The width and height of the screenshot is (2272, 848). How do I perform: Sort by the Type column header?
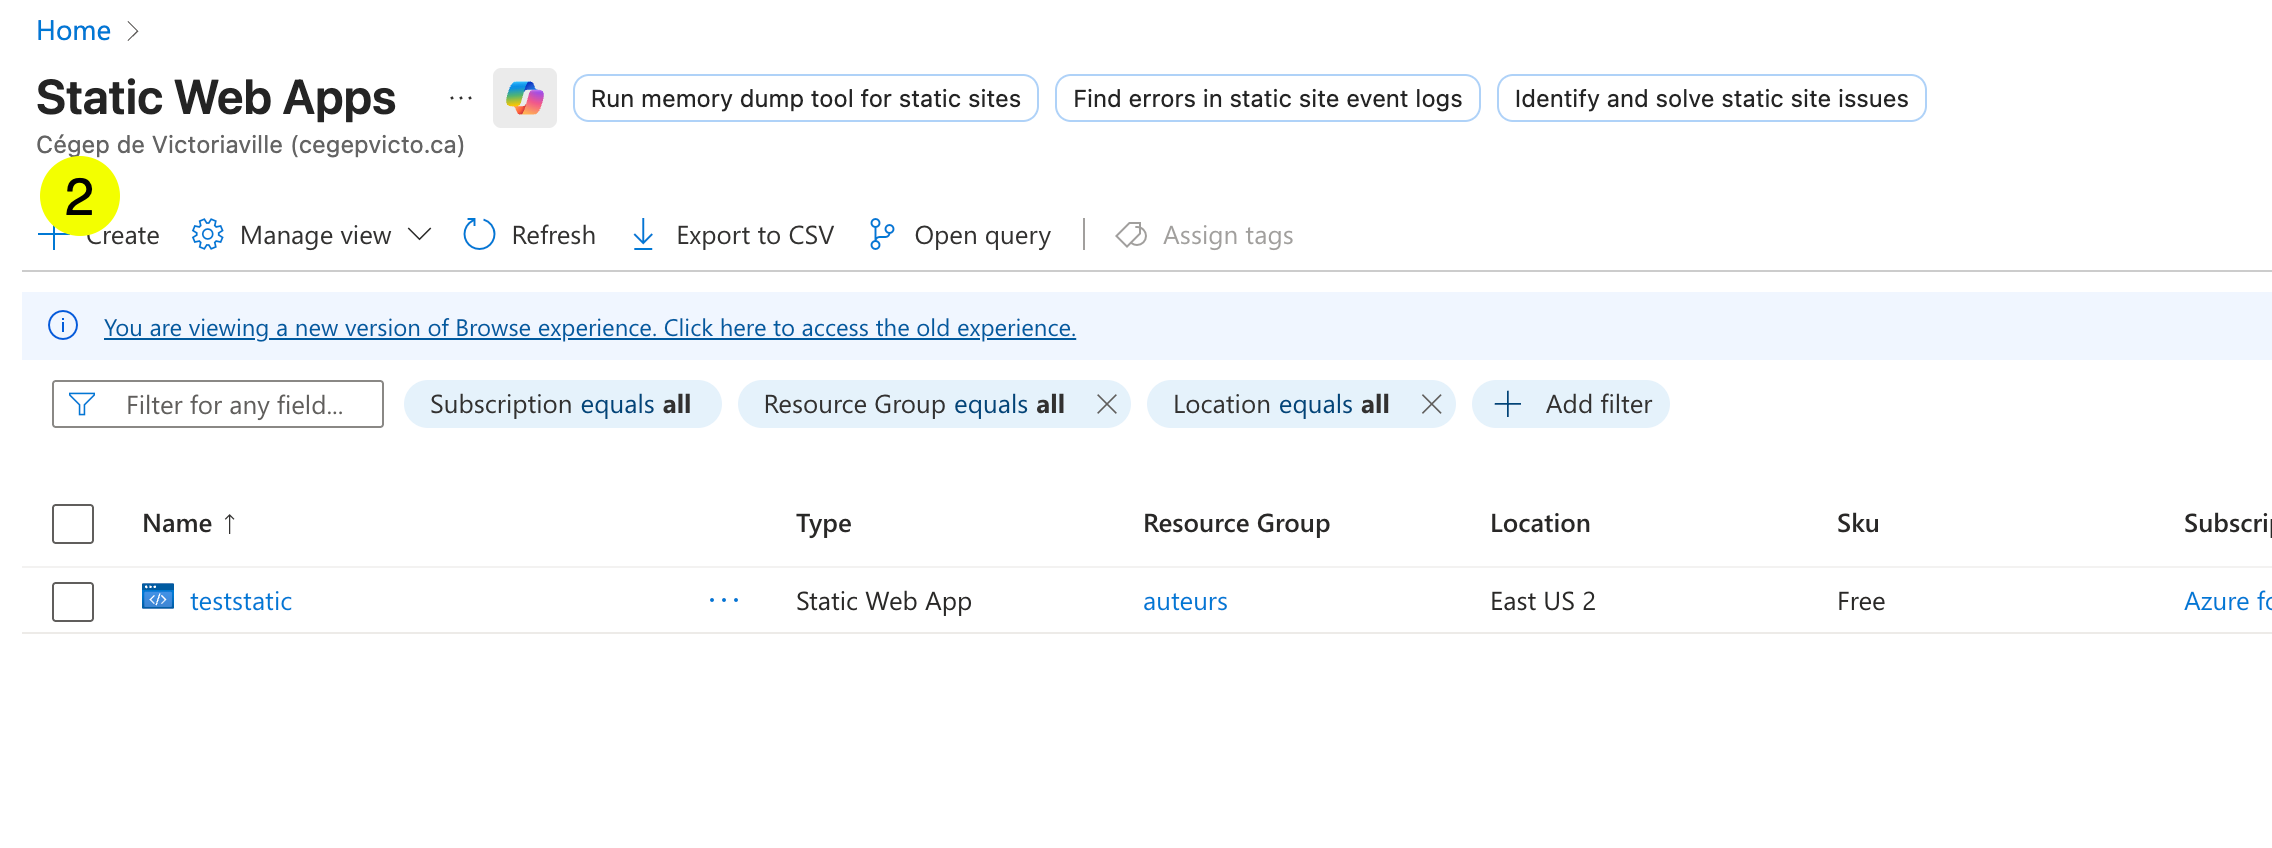[824, 523]
